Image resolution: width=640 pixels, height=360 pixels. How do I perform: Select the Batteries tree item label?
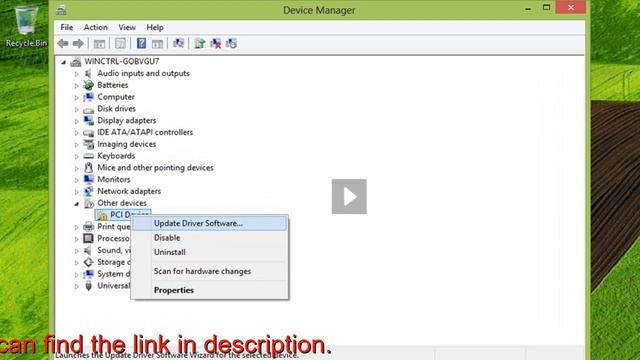click(x=113, y=85)
